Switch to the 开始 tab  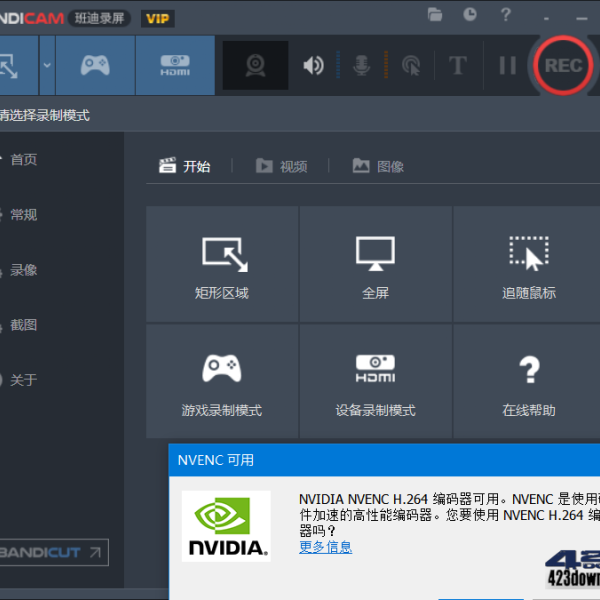tap(184, 166)
